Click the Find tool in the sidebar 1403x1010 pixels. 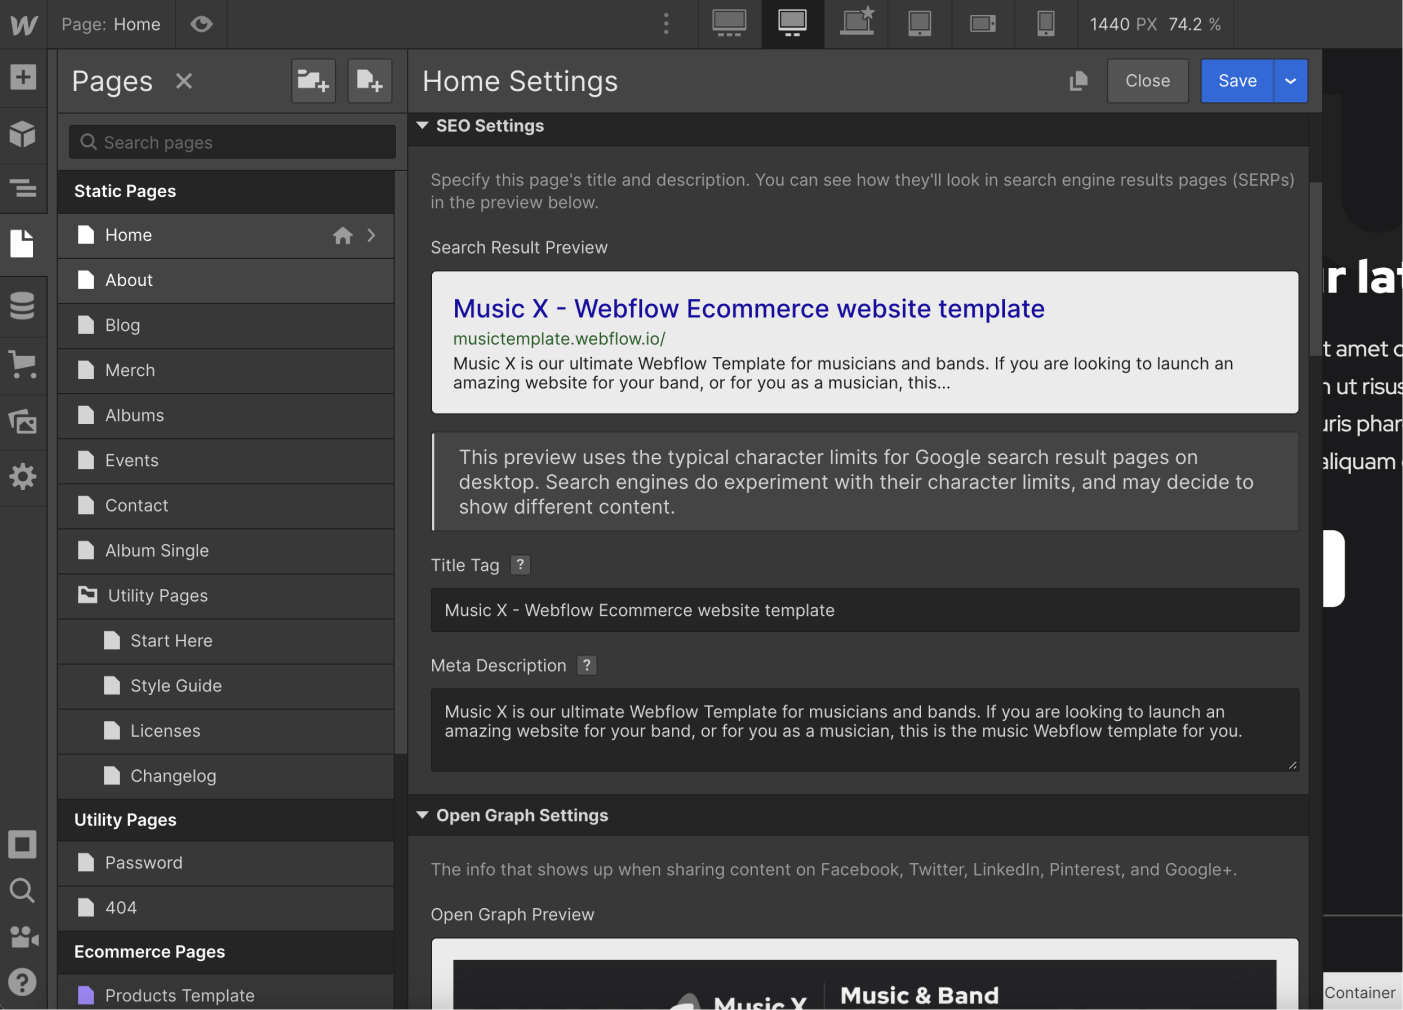click(x=22, y=890)
